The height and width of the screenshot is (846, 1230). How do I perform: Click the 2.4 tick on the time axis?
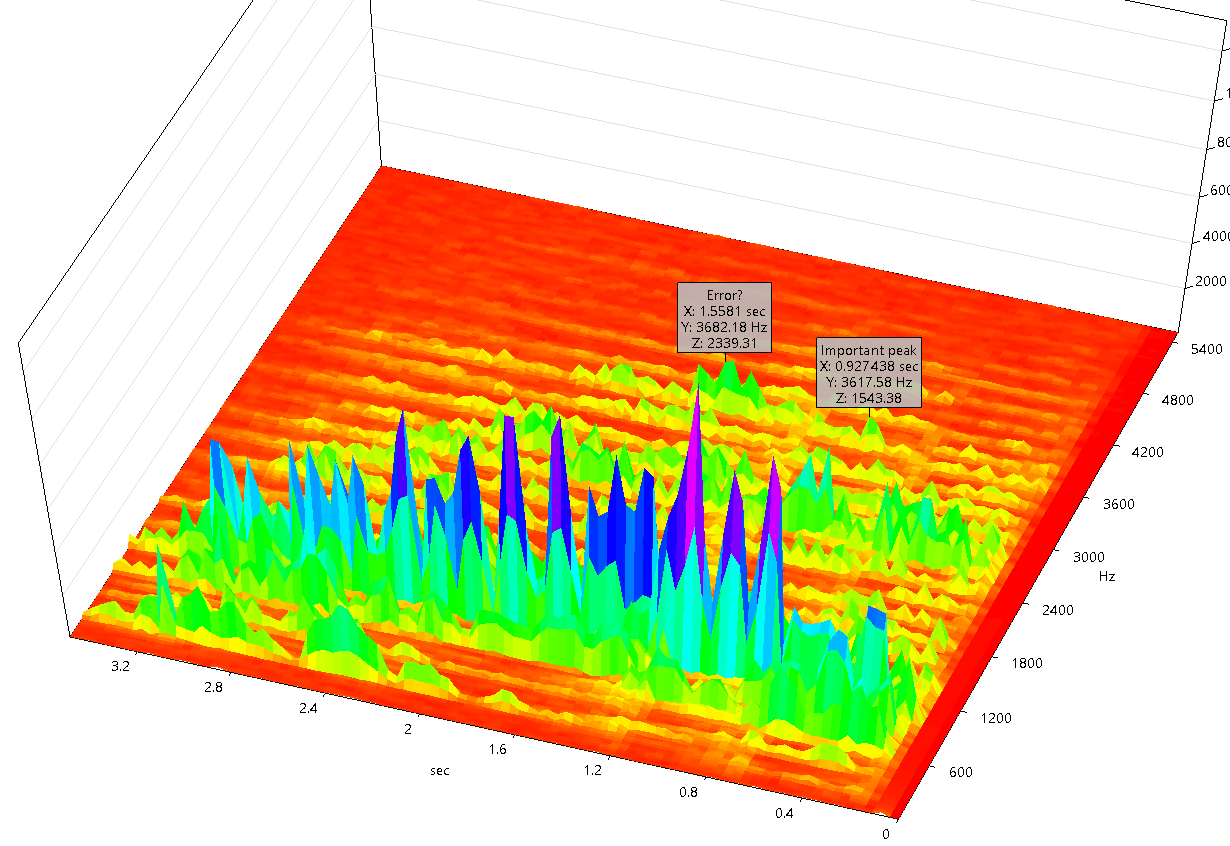[308, 708]
